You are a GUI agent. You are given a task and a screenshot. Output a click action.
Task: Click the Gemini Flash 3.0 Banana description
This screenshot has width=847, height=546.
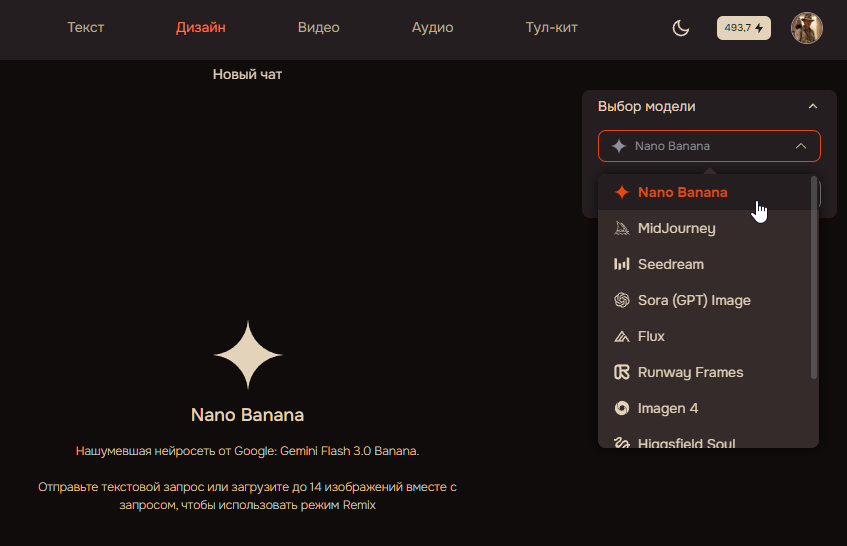[247, 451]
